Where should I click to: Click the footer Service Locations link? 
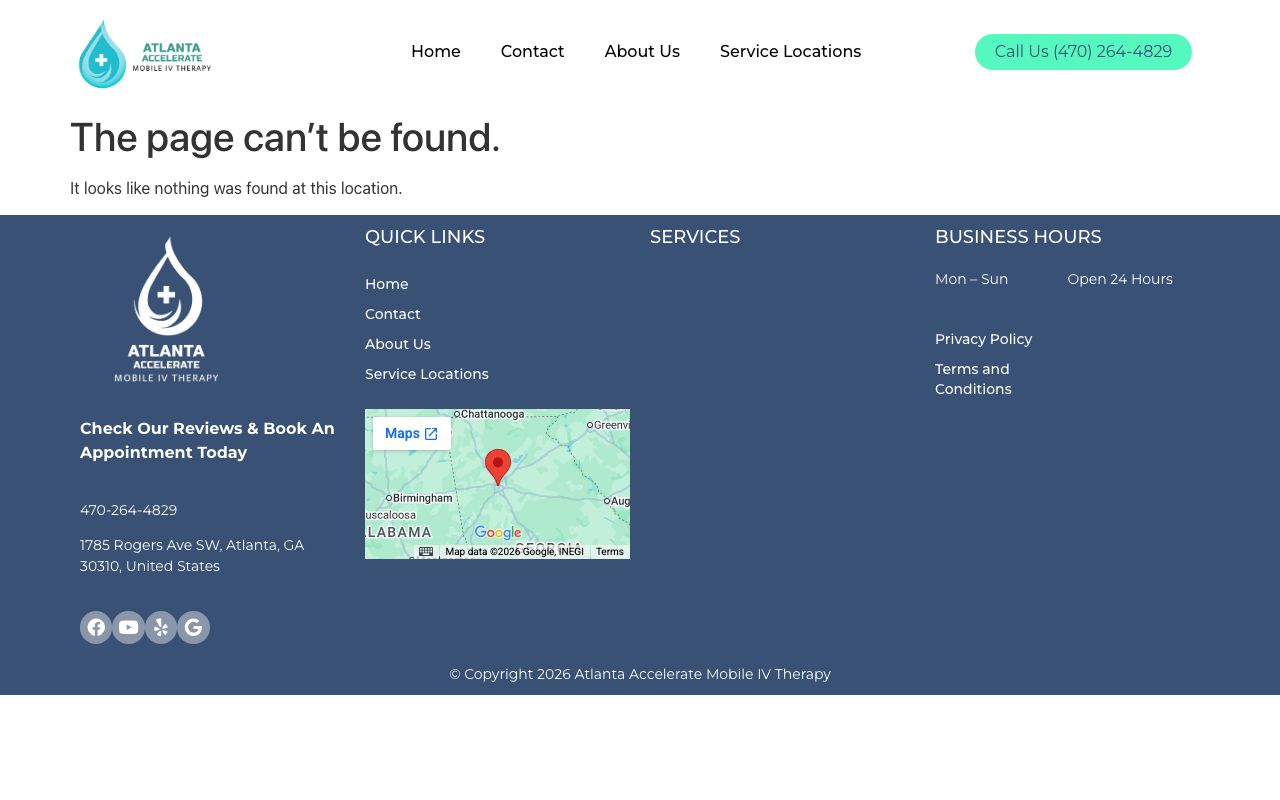[427, 374]
